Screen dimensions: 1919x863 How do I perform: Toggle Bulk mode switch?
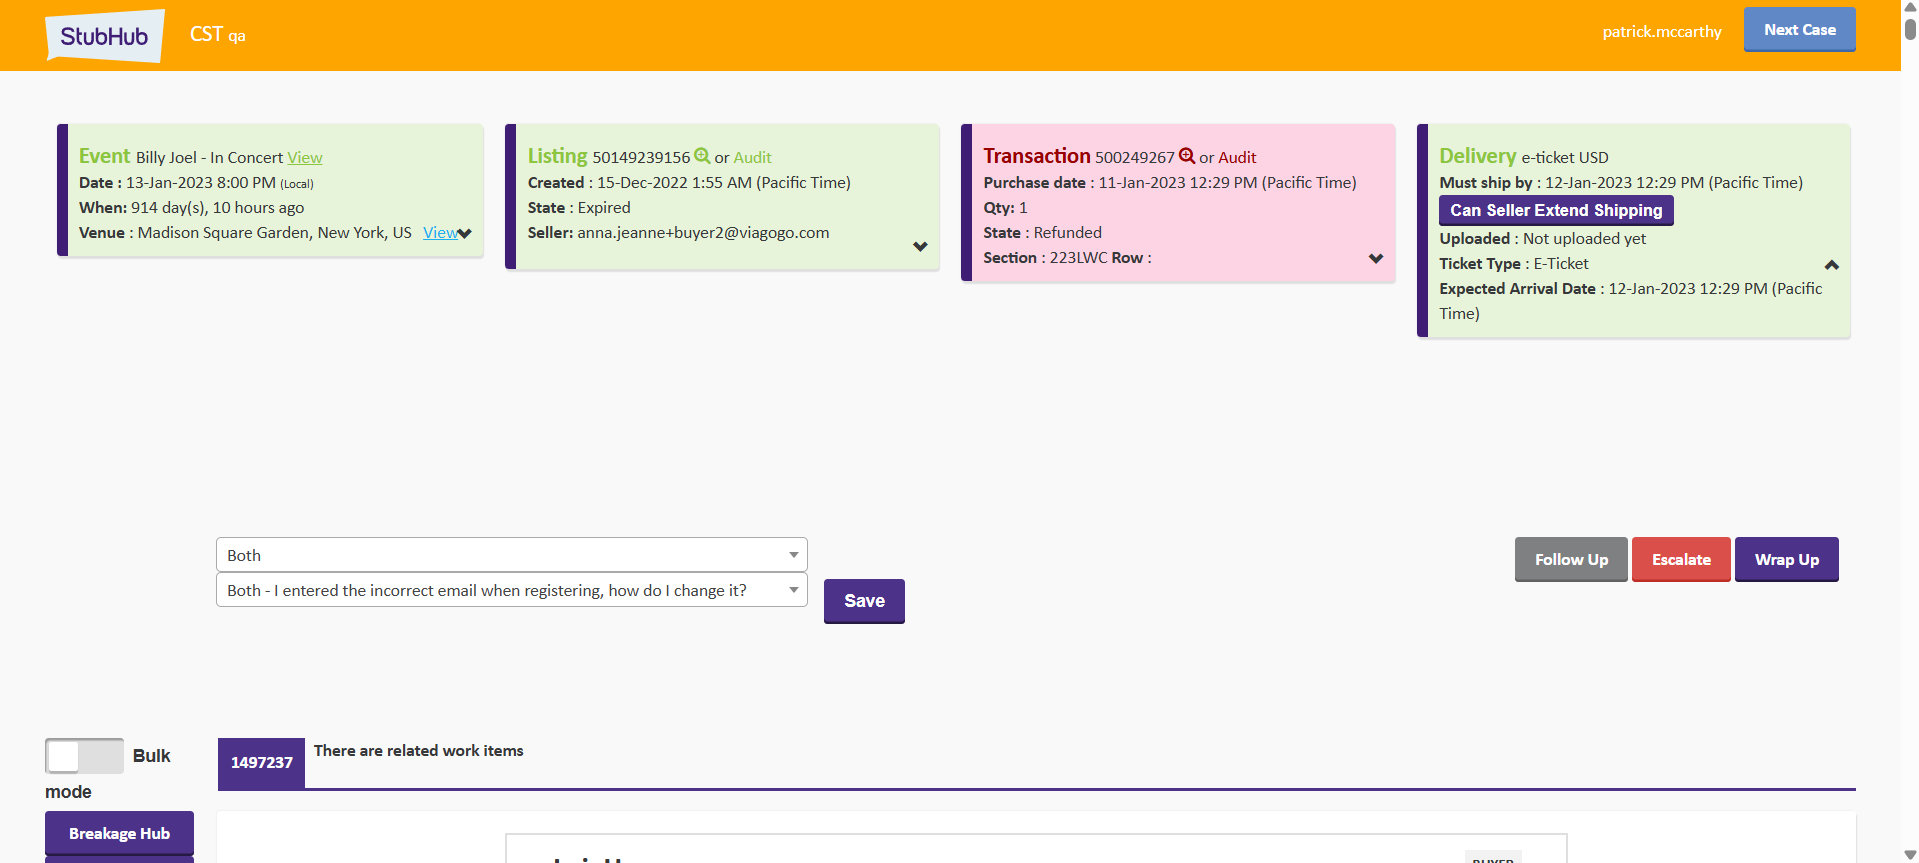pyautogui.click(x=84, y=756)
